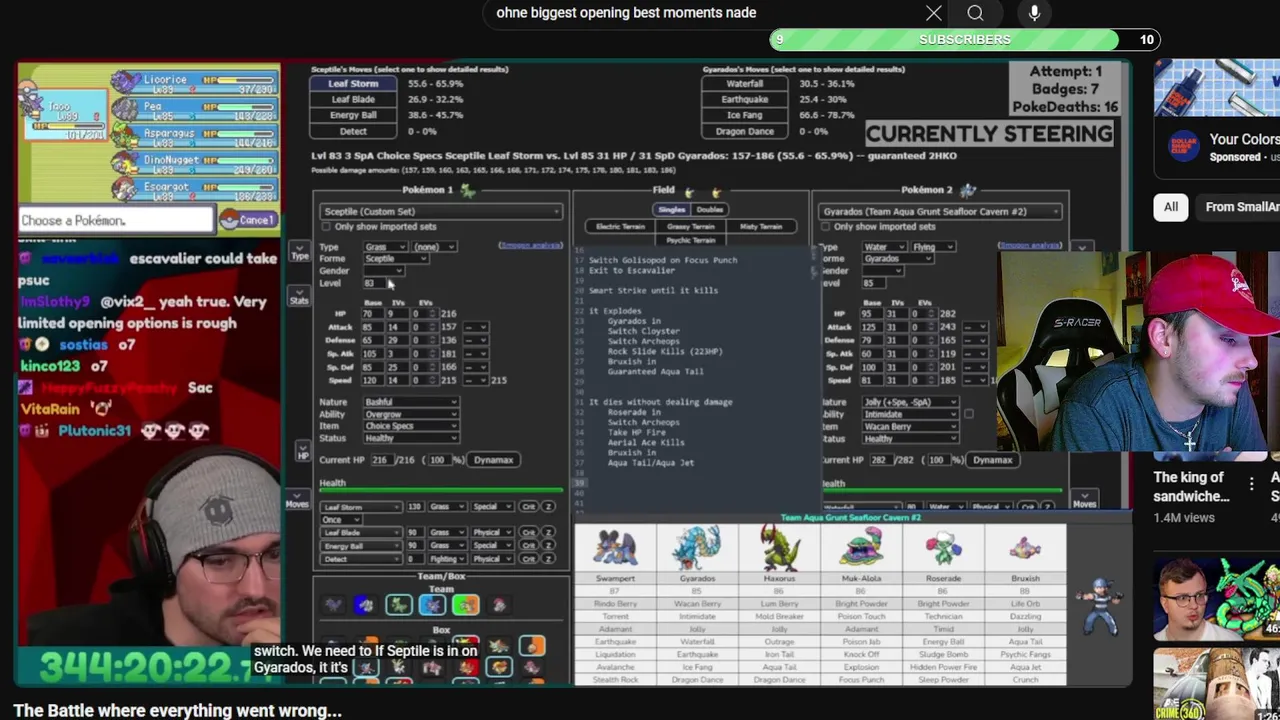Toggle Misty Terrain on the field
Image resolution: width=1280 pixels, height=720 pixels.
pos(761,227)
